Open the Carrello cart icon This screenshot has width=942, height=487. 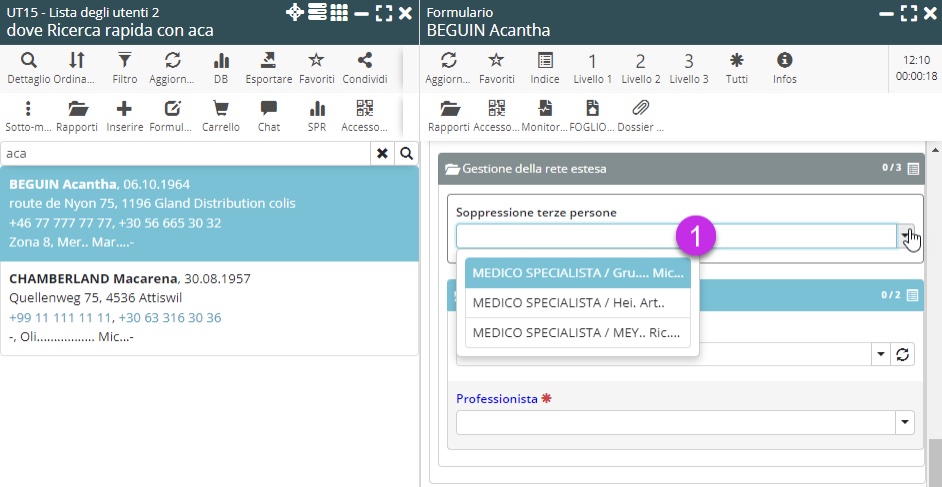(221, 115)
